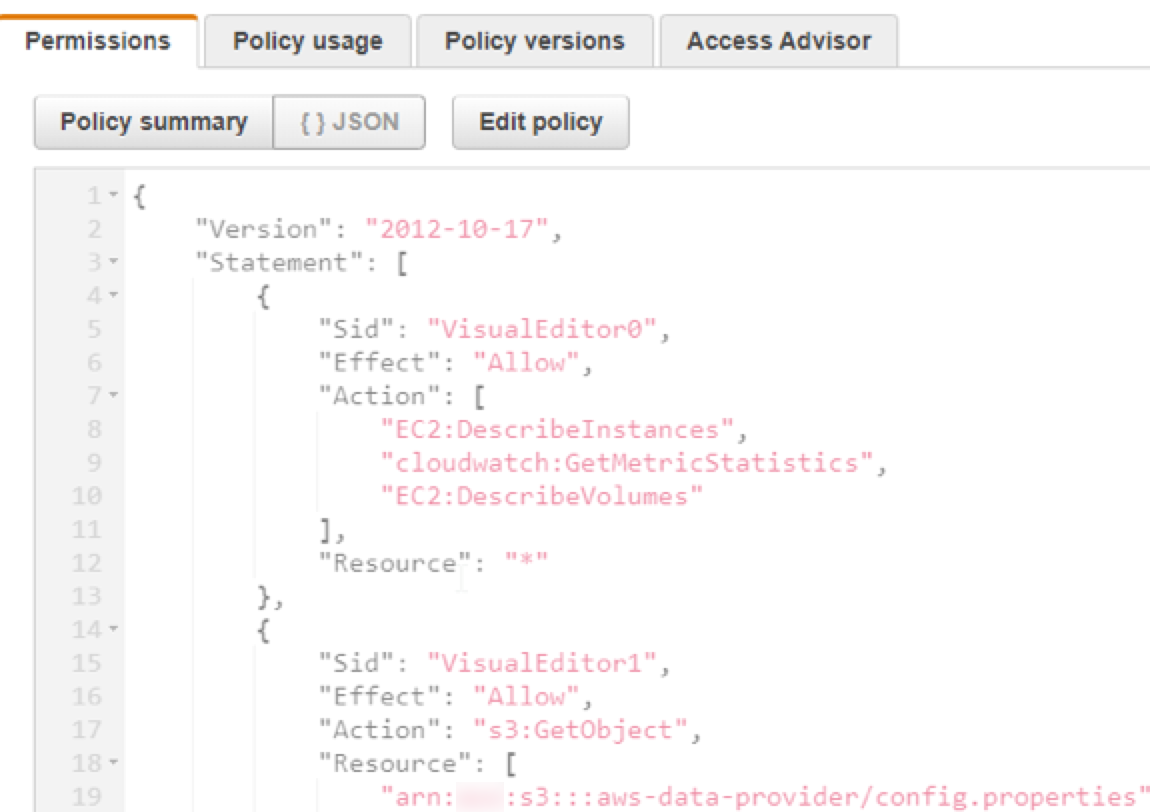Open the Policy usage tab

307,42
